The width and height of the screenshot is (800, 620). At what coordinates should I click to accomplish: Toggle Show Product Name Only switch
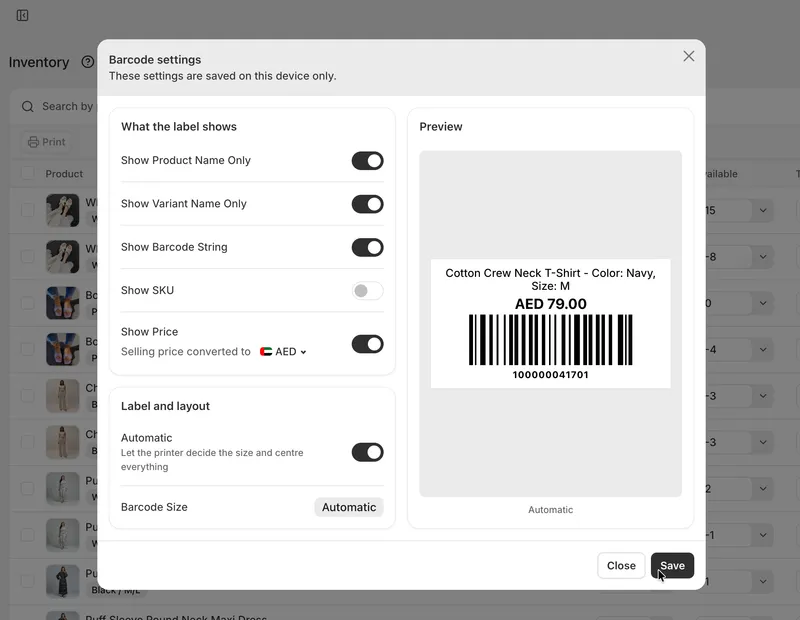click(367, 161)
